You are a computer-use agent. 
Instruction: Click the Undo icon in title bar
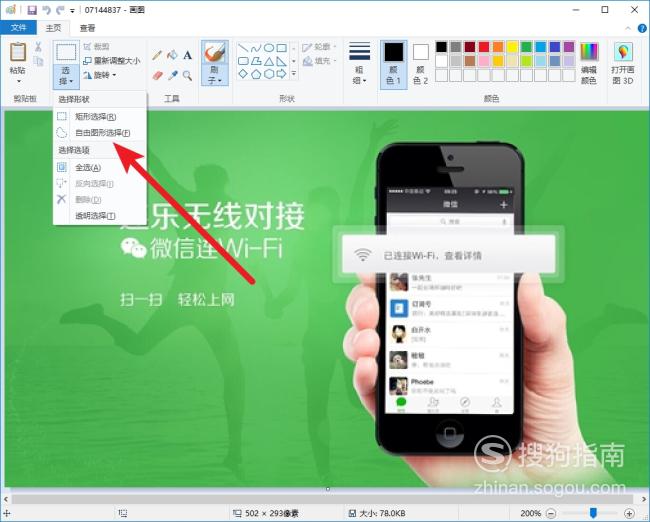pos(46,10)
